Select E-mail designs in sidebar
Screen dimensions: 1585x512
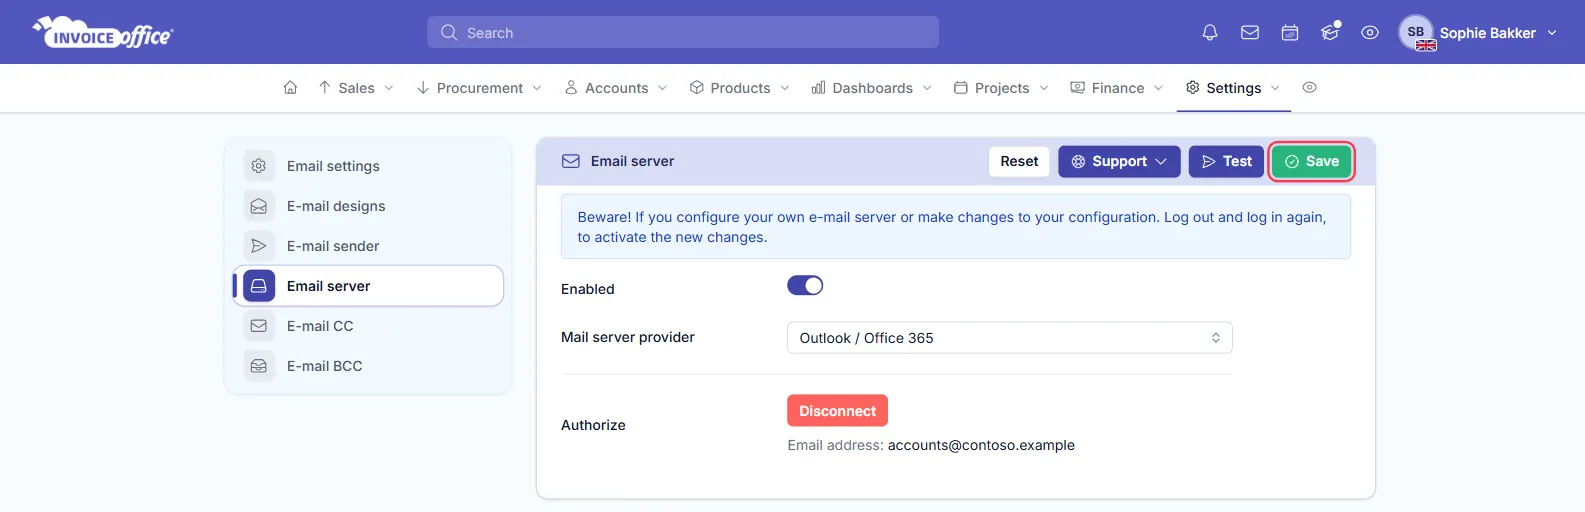tap(368, 206)
